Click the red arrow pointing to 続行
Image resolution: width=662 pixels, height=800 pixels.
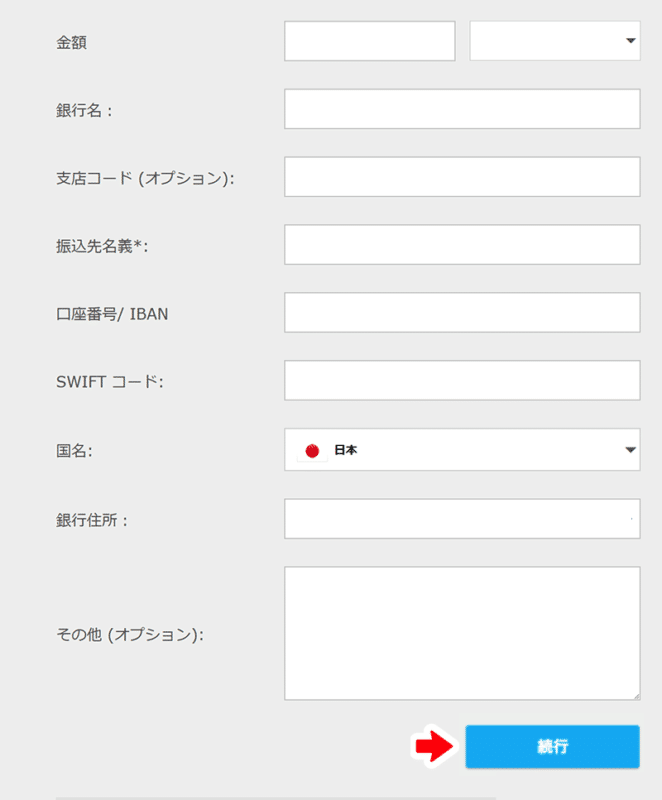tap(434, 746)
